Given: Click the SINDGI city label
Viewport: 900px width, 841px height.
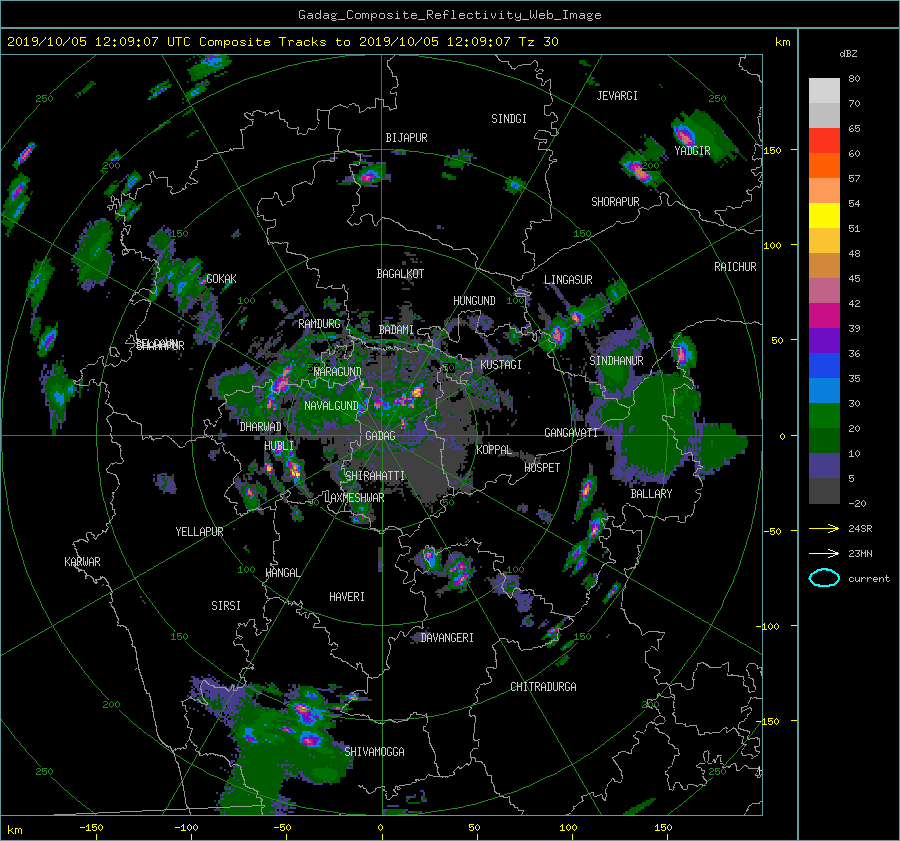Looking at the screenshot, I should click(x=509, y=119).
